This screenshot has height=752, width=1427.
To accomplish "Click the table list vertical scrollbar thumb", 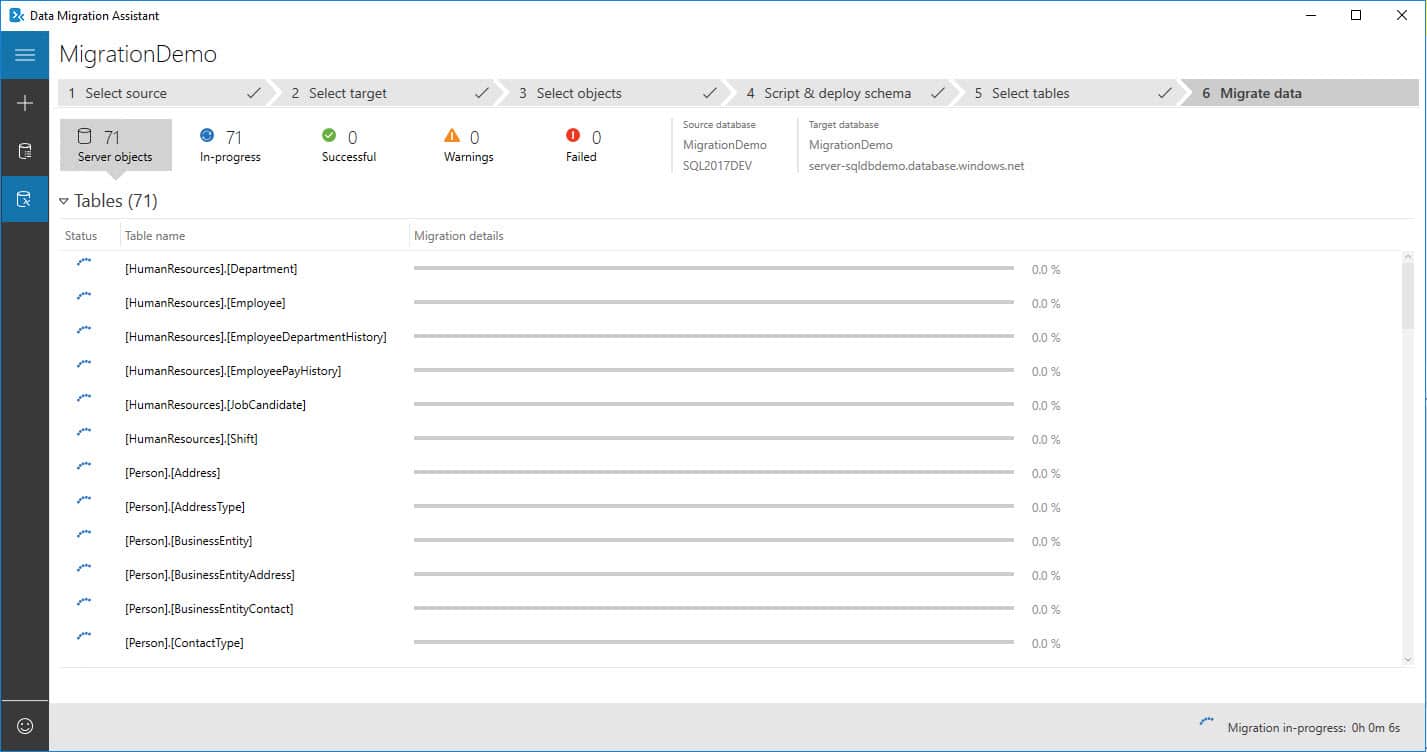I will click(x=1408, y=298).
